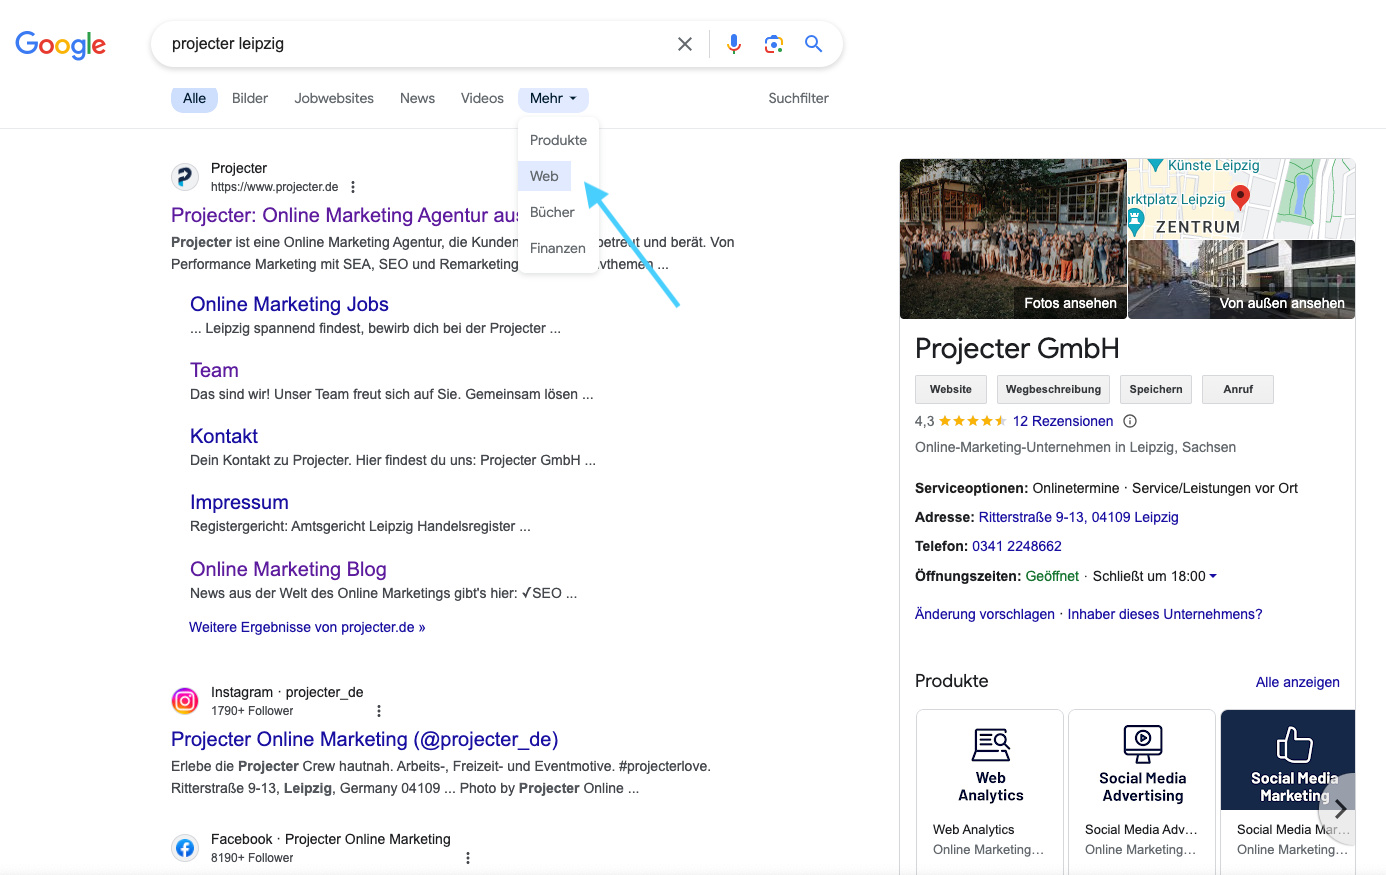Open the 12 Rezensionen link
Viewport: 1386px width, 875px height.
coord(1063,421)
